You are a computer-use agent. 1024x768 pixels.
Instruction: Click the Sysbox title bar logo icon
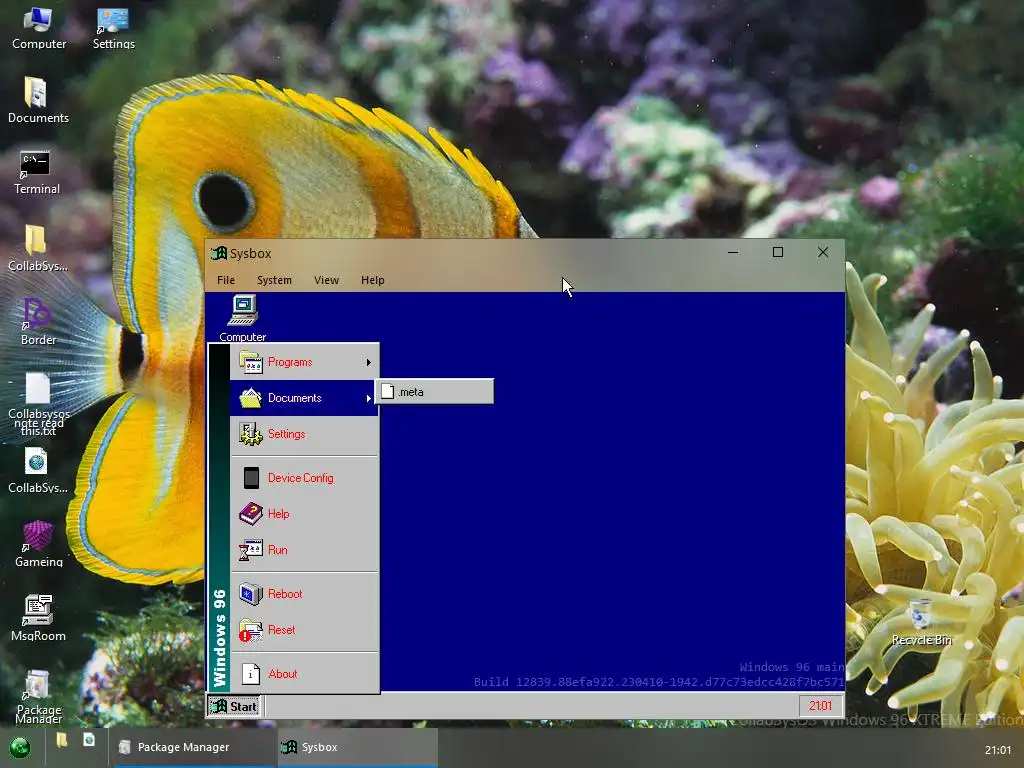pos(219,253)
